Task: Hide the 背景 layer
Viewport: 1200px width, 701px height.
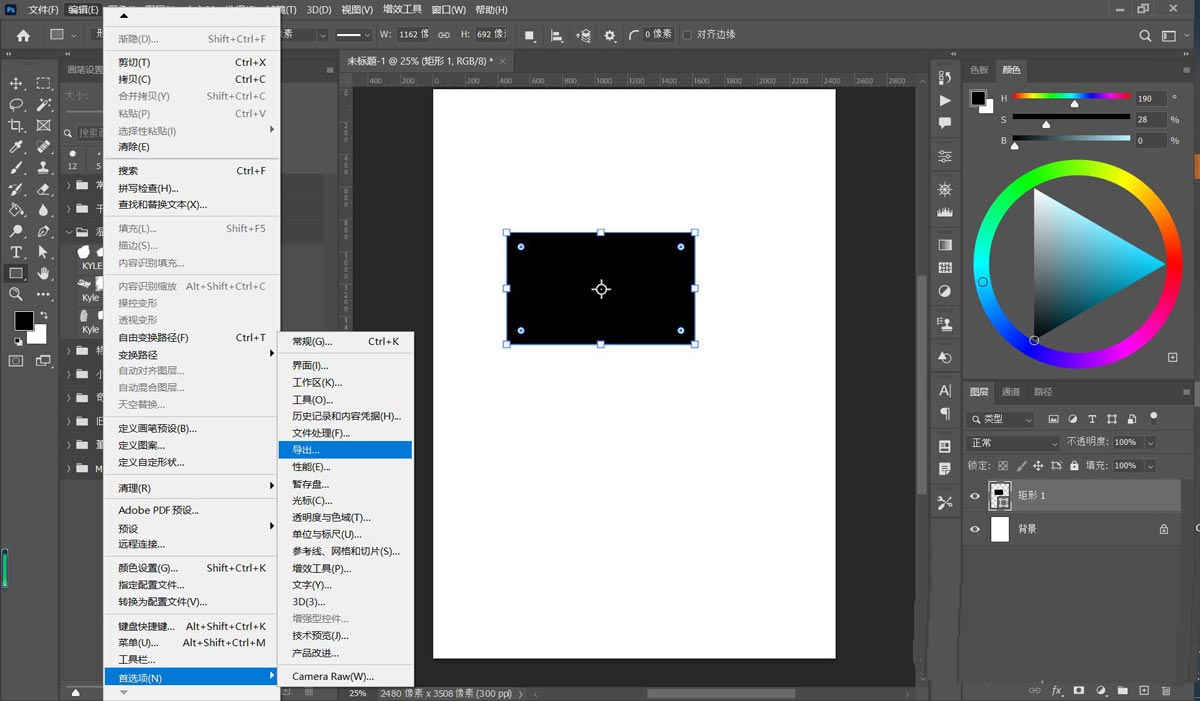Action: coord(975,530)
